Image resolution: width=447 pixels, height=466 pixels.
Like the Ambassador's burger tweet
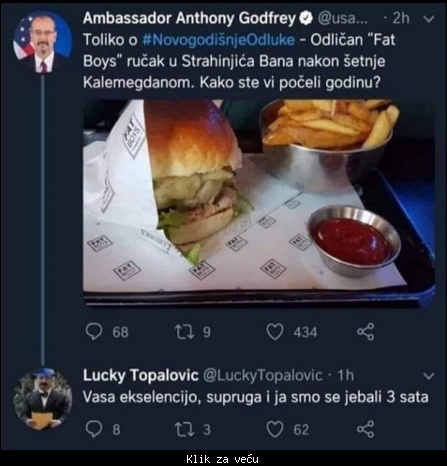(x=275, y=332)
